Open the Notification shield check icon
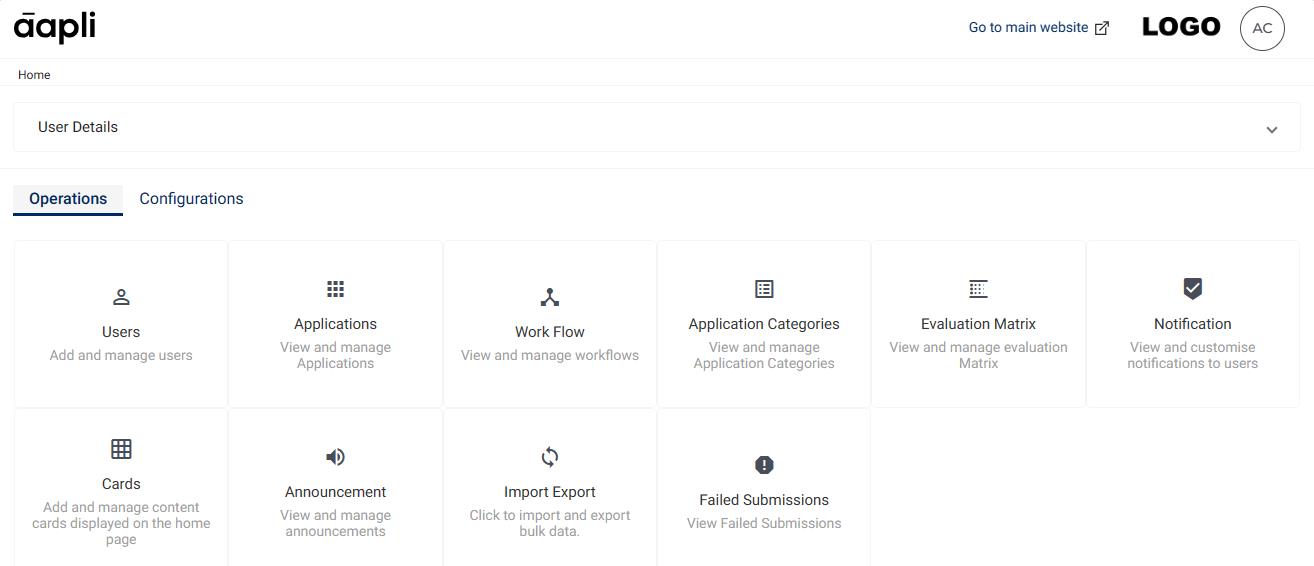 tap(1192, 289)
